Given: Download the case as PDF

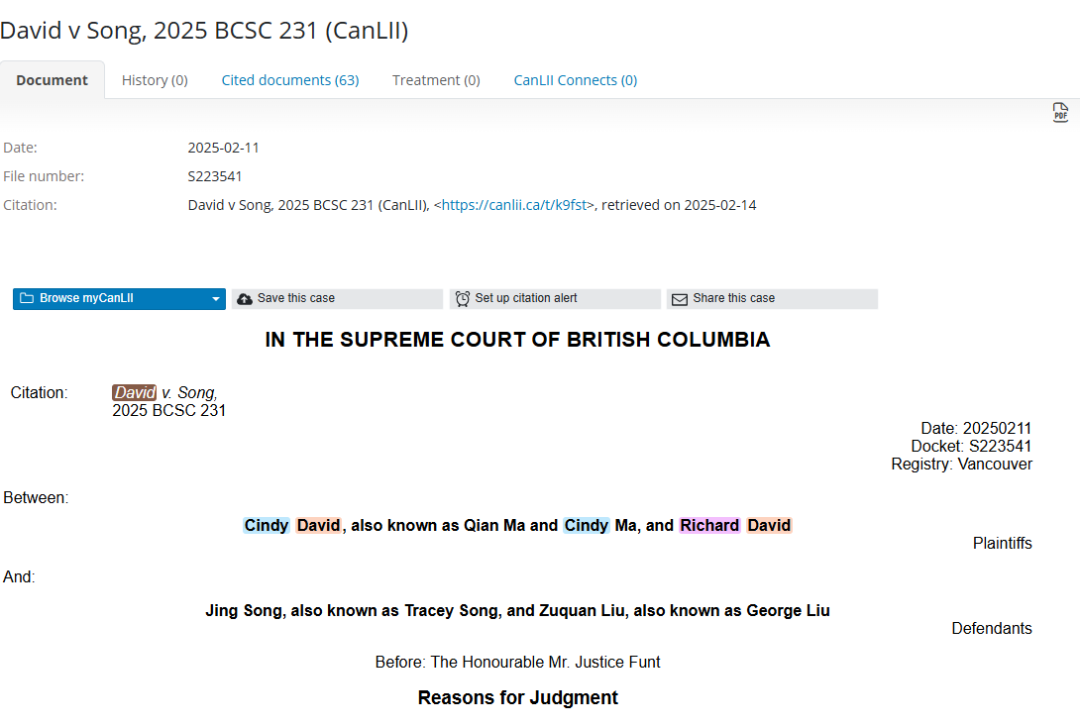Looking at the screenshot, I should point(1060,113).
